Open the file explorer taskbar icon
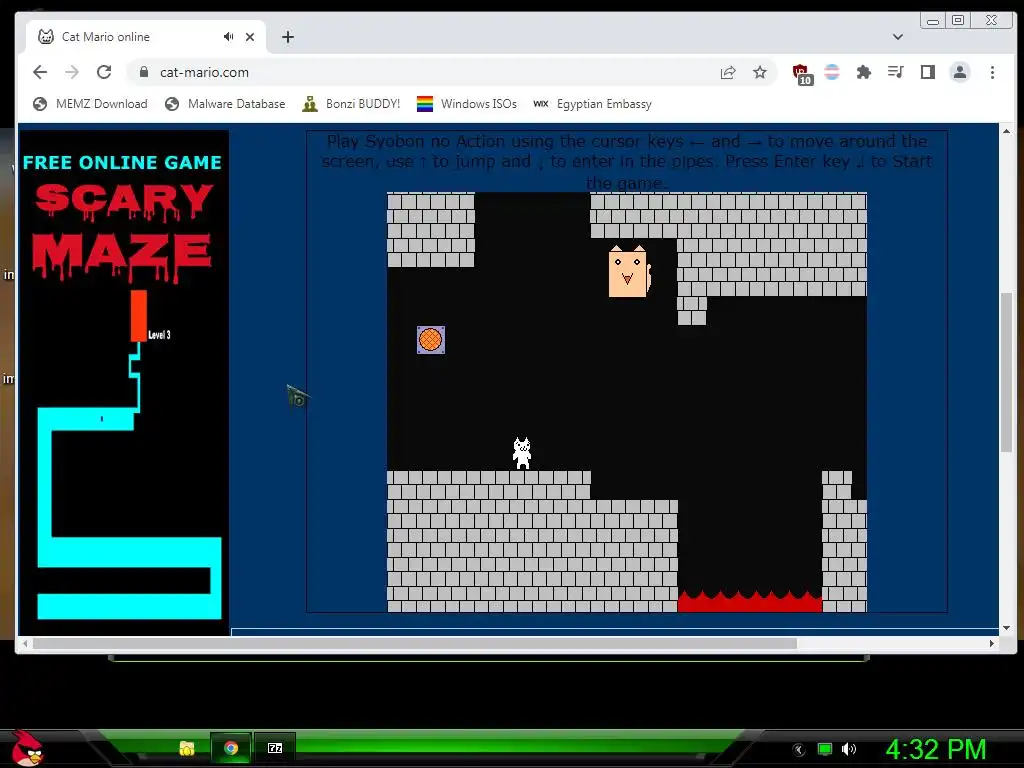1024x768 pixels. coord(187,748)
